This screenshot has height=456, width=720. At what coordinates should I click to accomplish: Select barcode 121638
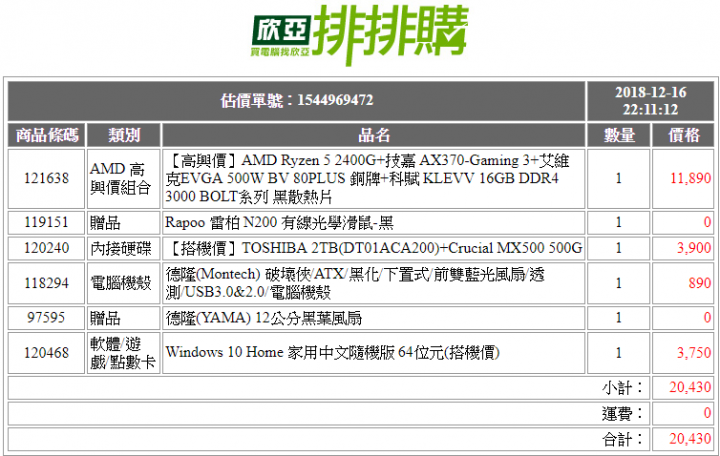pyautogui.click(x=46, y=178)
